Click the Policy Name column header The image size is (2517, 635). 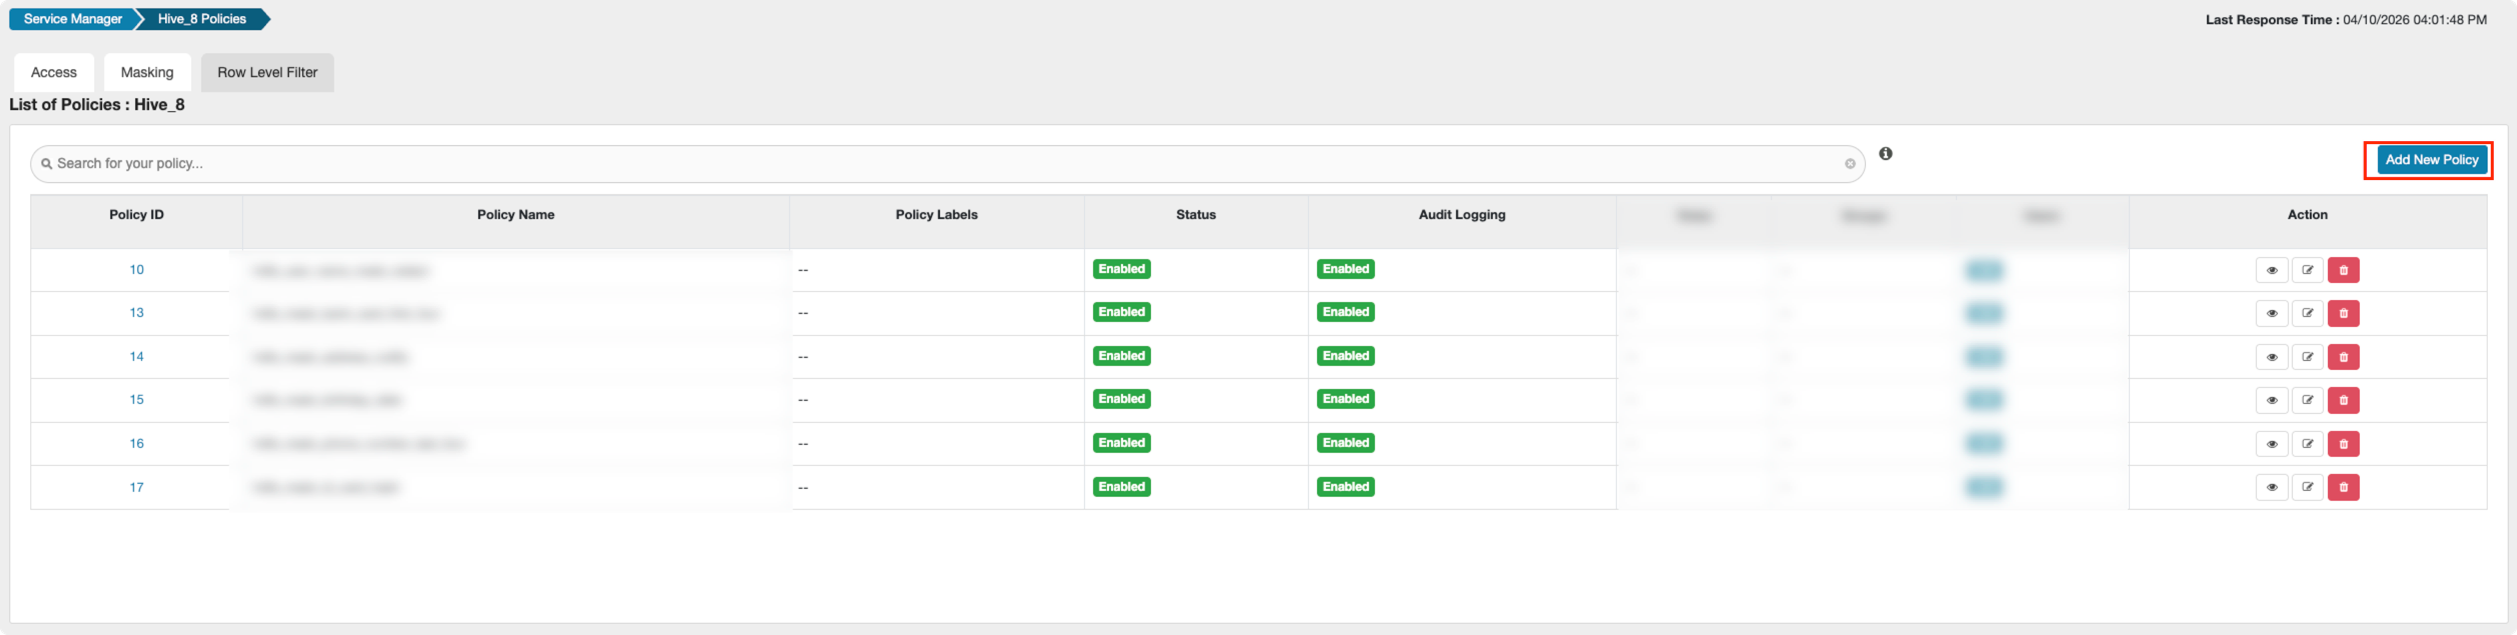tap(515, 215)
